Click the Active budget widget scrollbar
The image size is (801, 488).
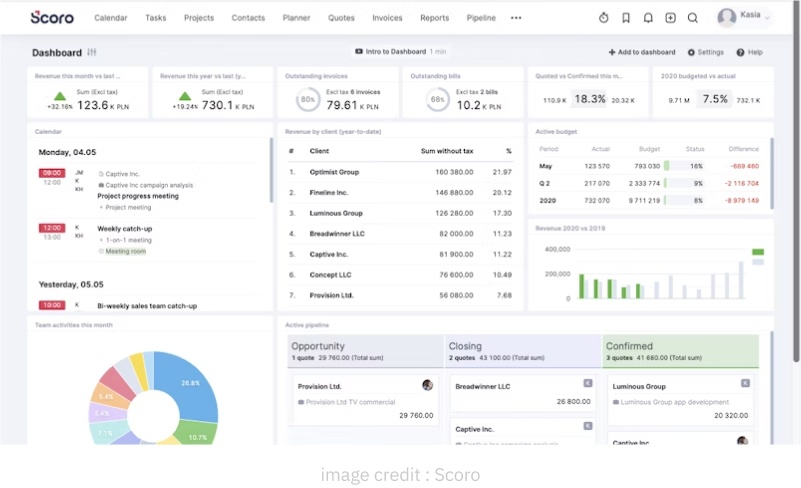coord(771,173)
